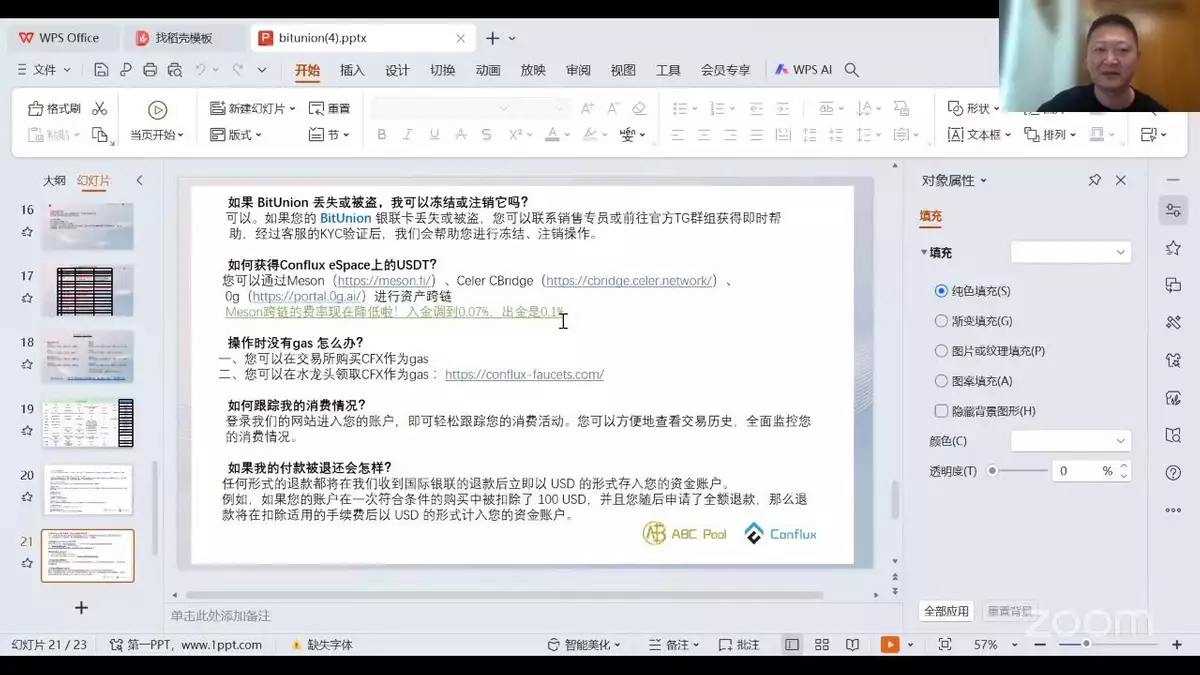Pin the Object Properties panel
Screen dimensions: 1200x675
pos(1094,180)
